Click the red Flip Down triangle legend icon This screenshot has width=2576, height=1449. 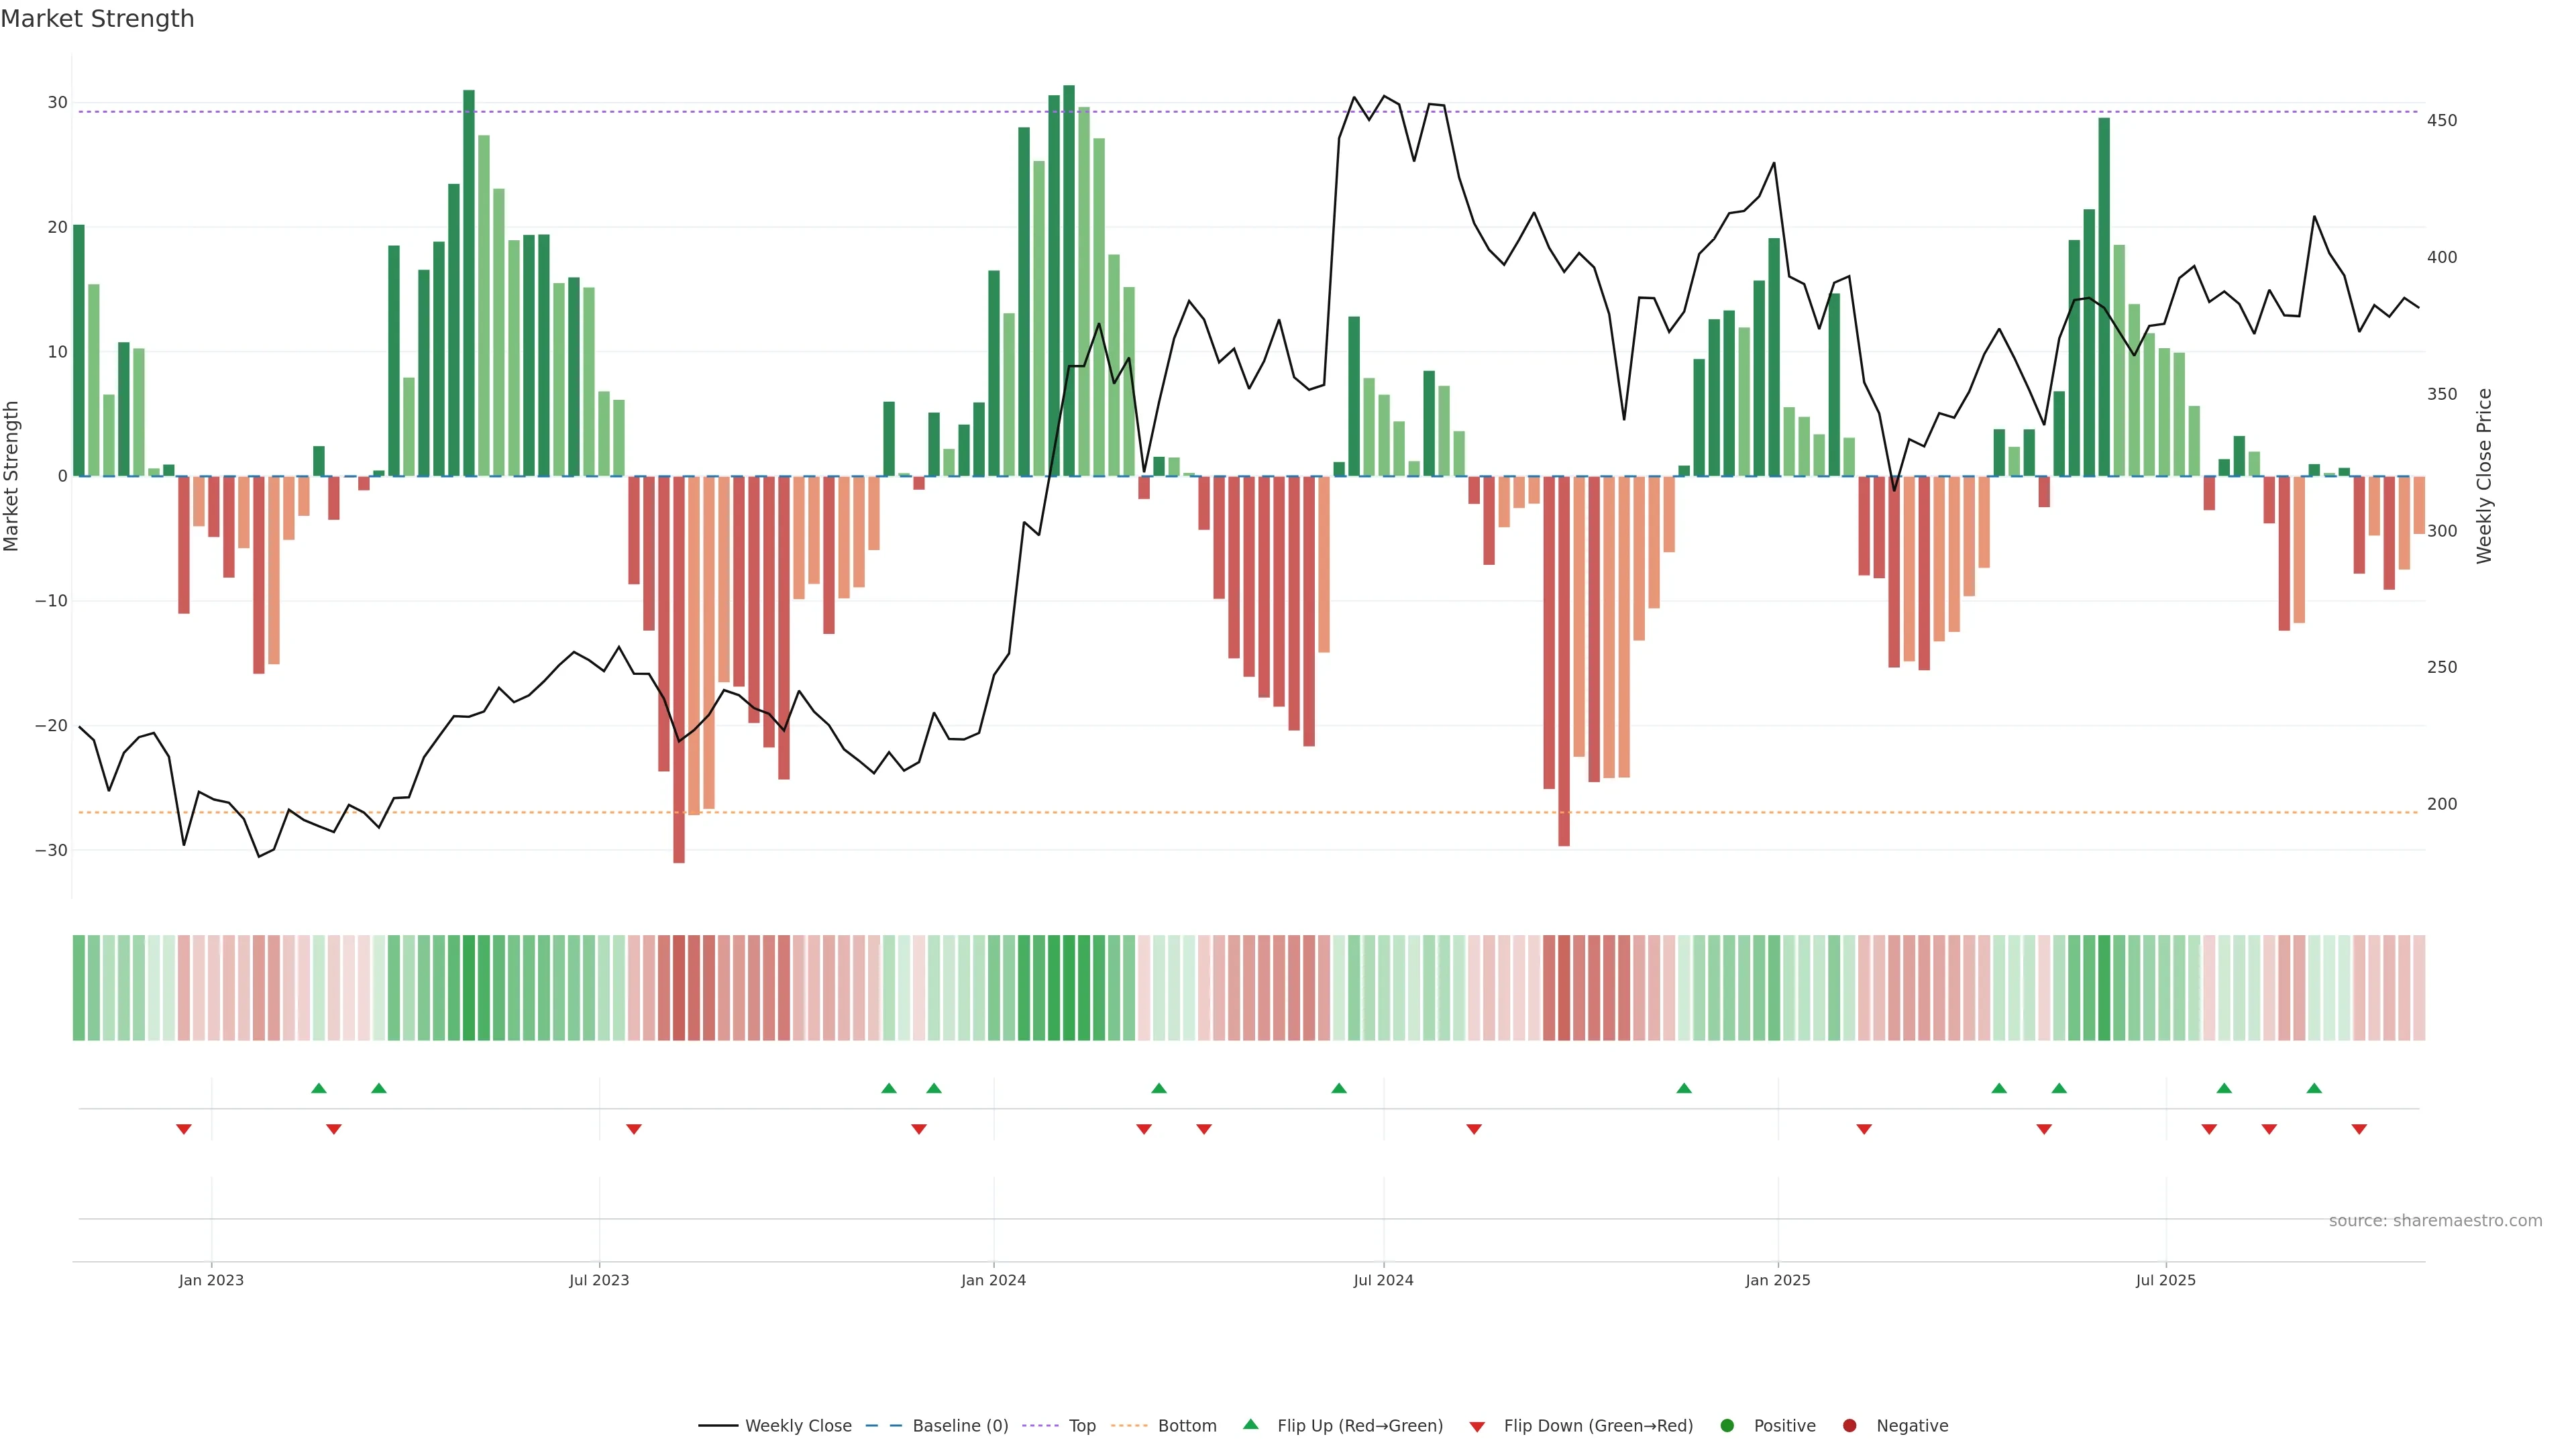(x=1477, y=1427)
